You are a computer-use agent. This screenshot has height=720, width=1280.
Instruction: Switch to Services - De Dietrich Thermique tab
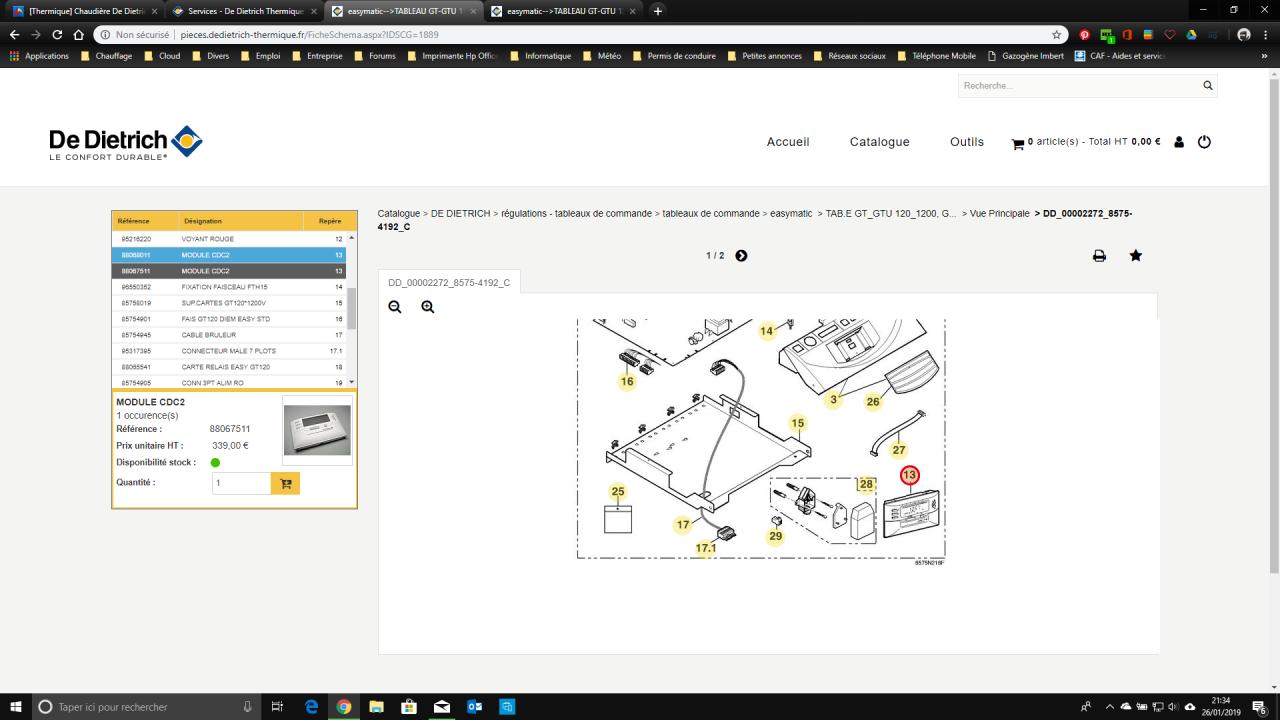coord(242,11)
